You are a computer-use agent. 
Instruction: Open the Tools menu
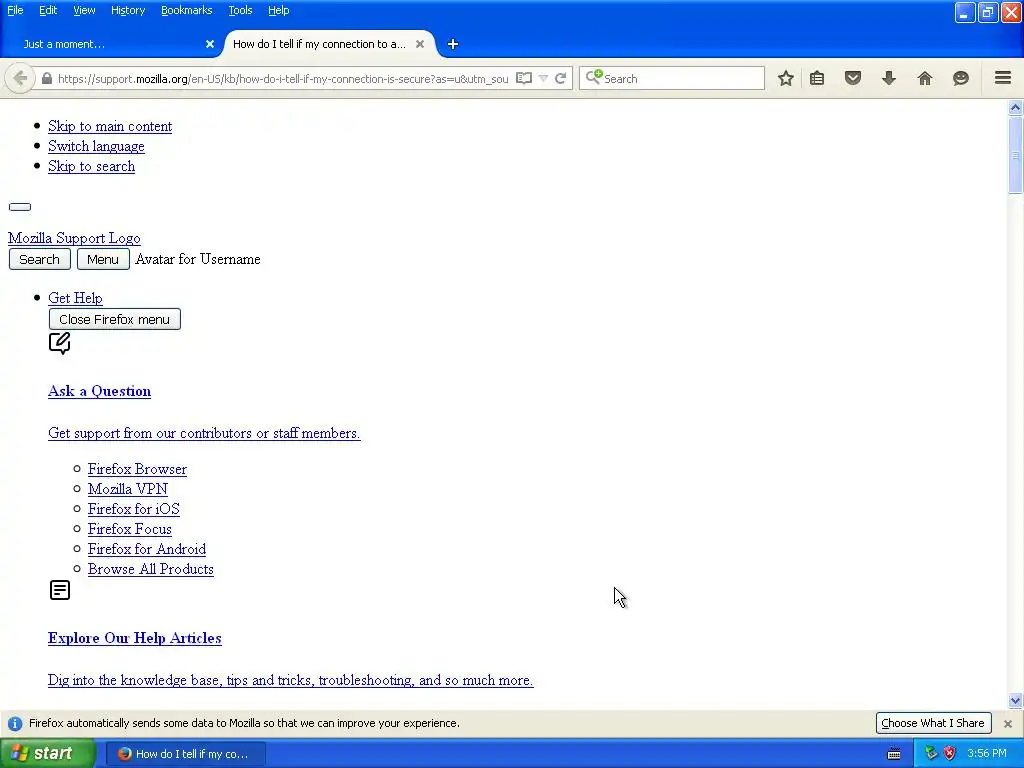(240, 10)
